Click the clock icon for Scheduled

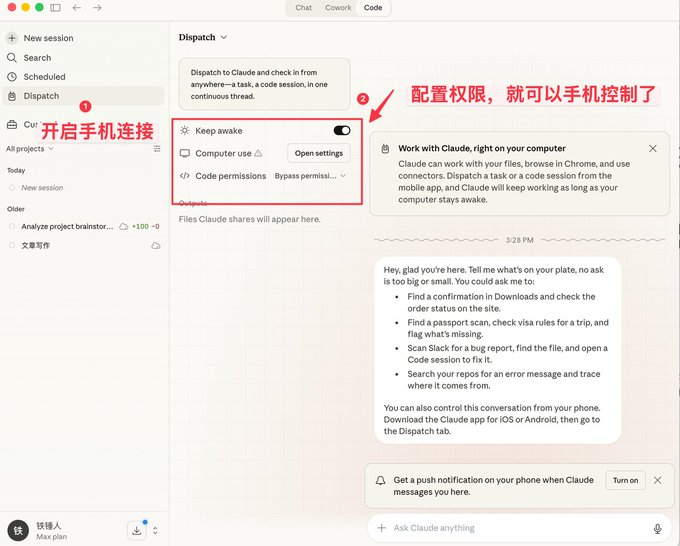[x=12, y=77]
